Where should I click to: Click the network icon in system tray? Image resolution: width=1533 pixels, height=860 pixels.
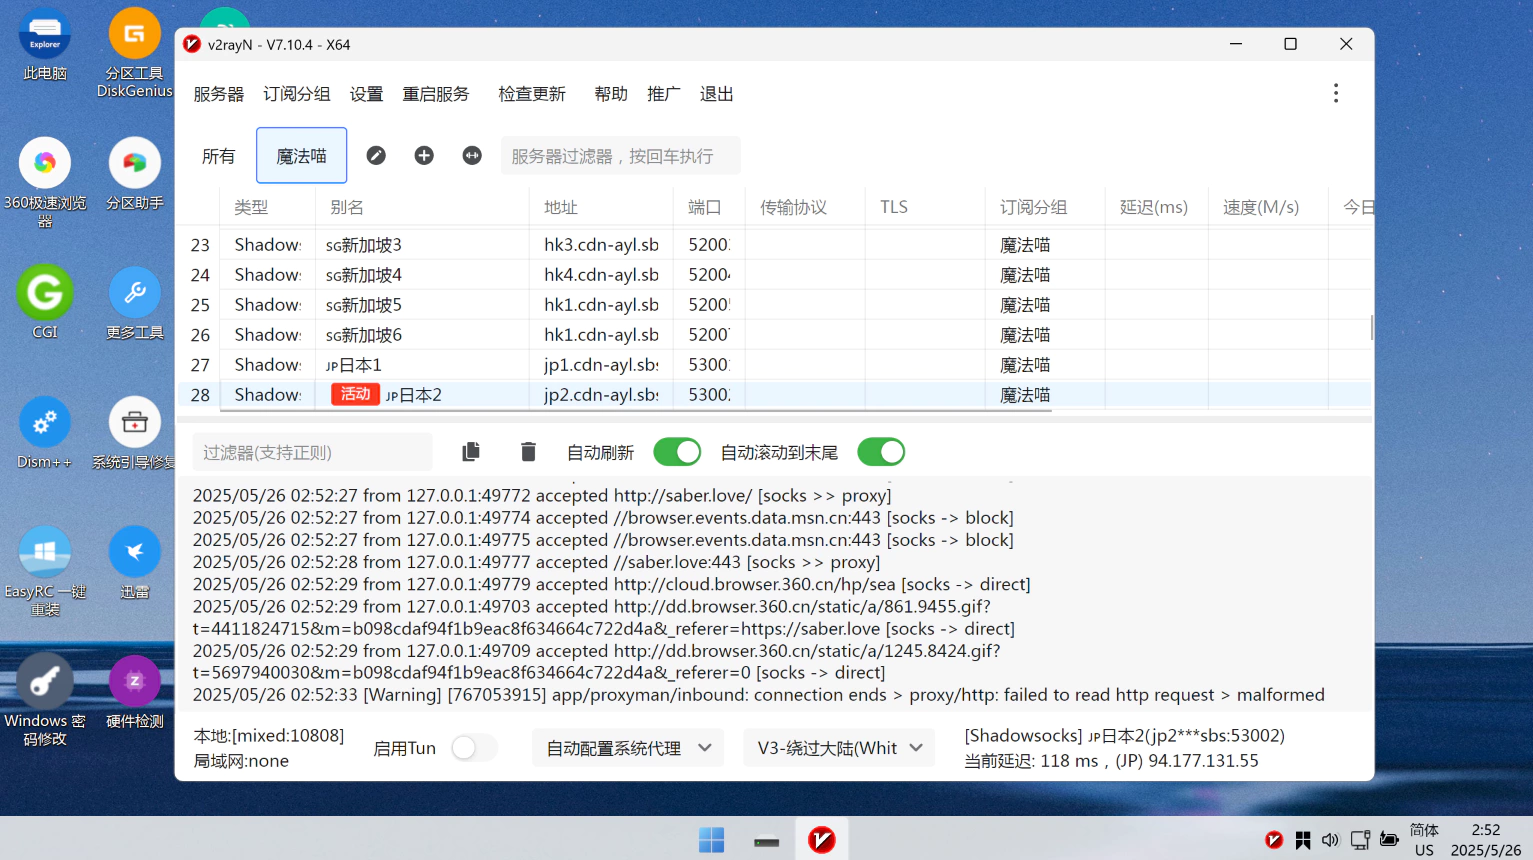tap(1360, 840)
